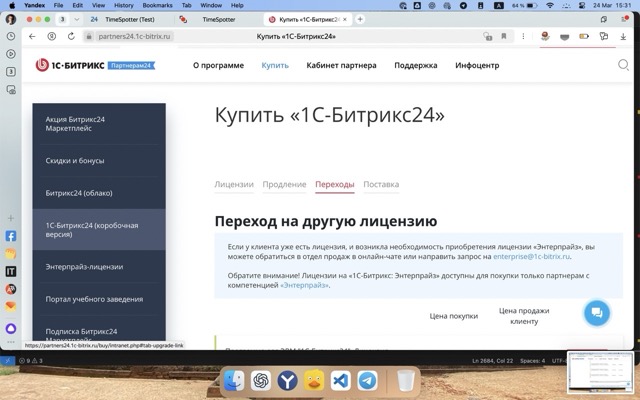Launch Telegram from the Dock
Screen dimensions: 640x400
pos(367,381)
